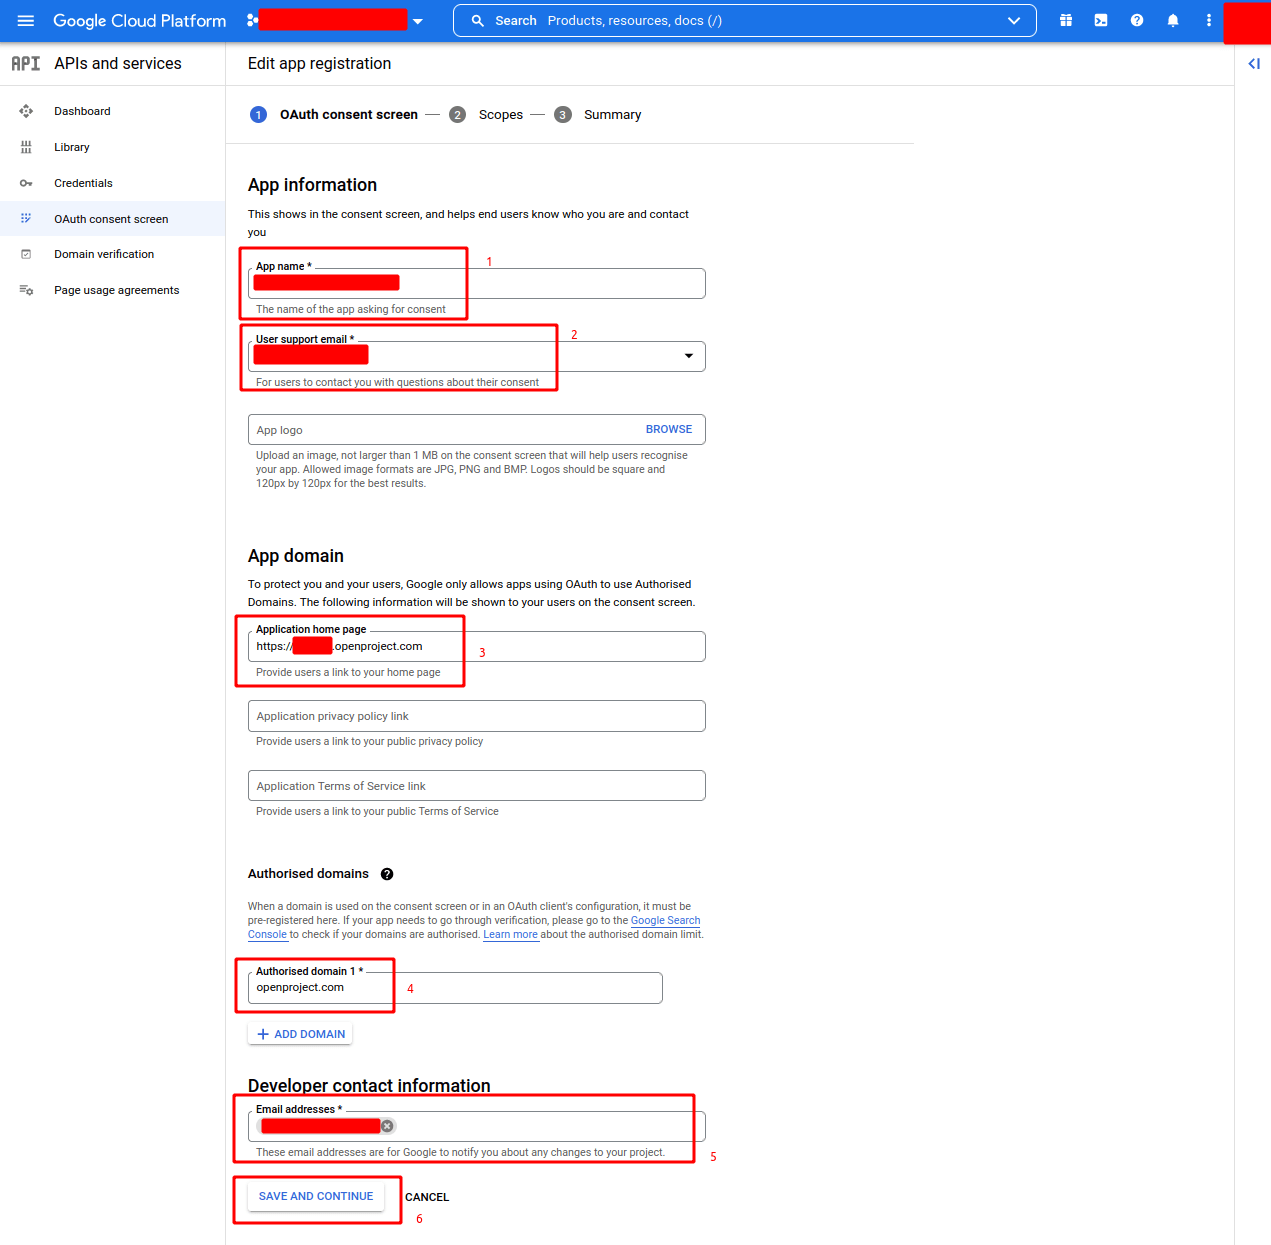Open the notifications bell

coord(1173,21)
